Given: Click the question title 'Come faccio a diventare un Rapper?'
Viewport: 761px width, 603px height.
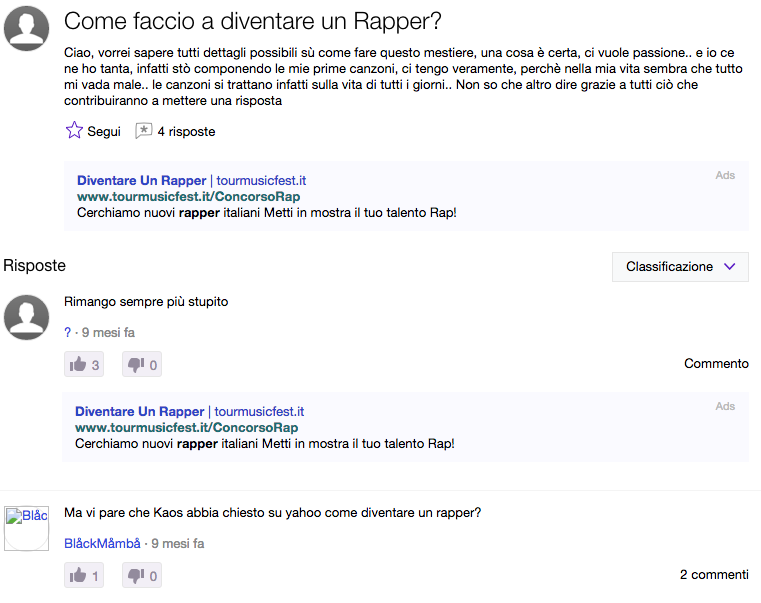Looking at the screenshot, I should (253, 21).
